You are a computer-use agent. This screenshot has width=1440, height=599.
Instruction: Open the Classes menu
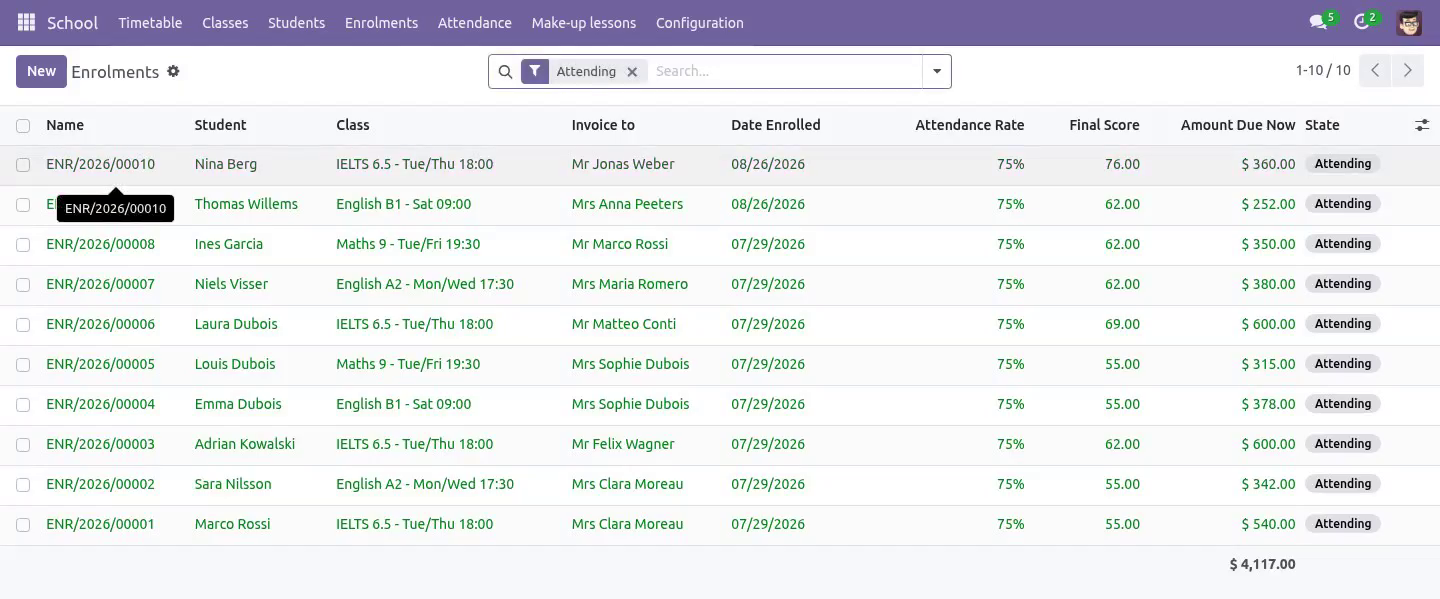pos(225,22)
